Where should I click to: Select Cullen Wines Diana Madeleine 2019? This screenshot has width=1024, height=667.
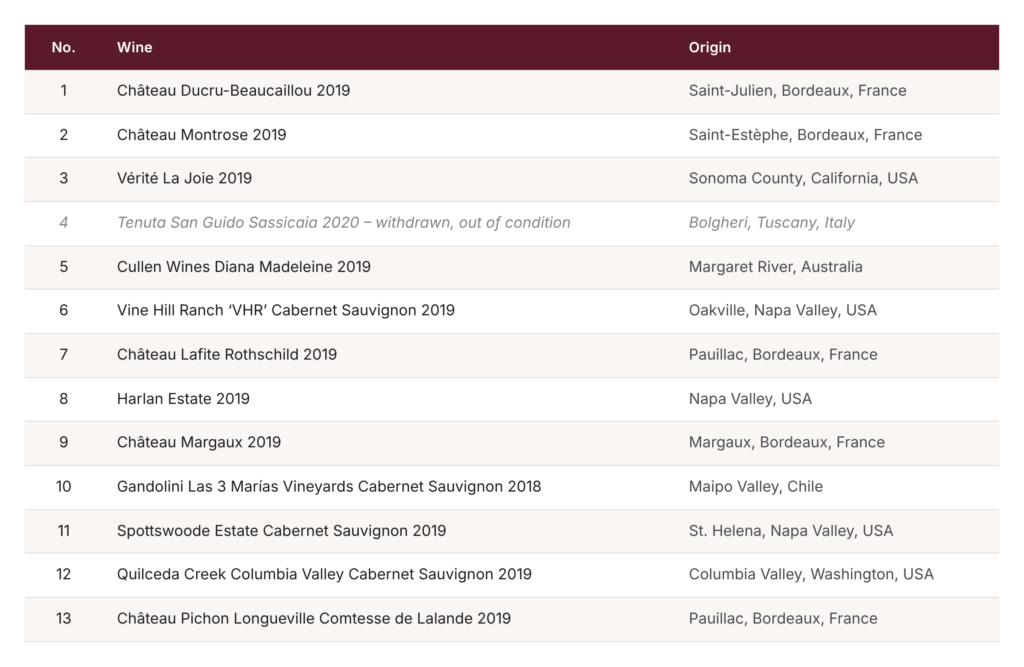pyautogui.click(x=244, y=267)
